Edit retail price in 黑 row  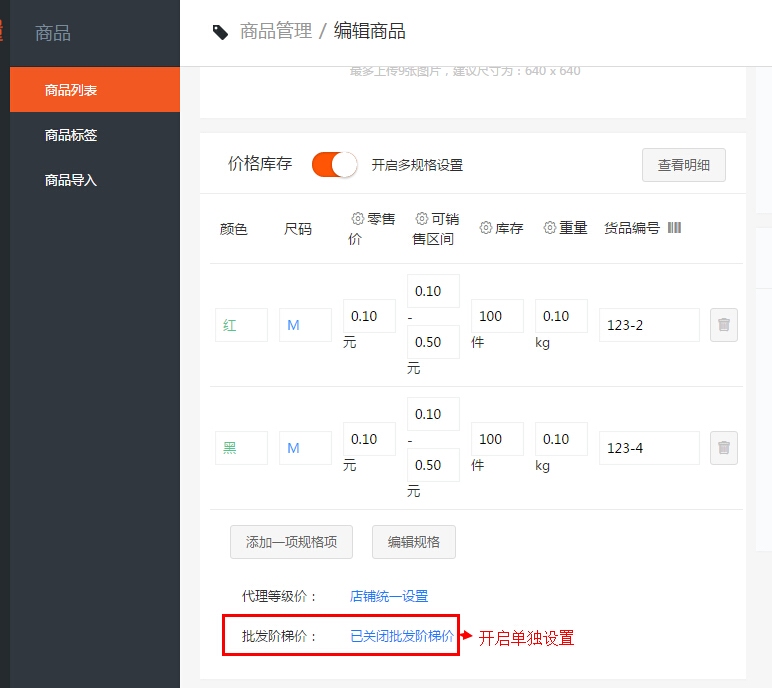pos(369,439)
